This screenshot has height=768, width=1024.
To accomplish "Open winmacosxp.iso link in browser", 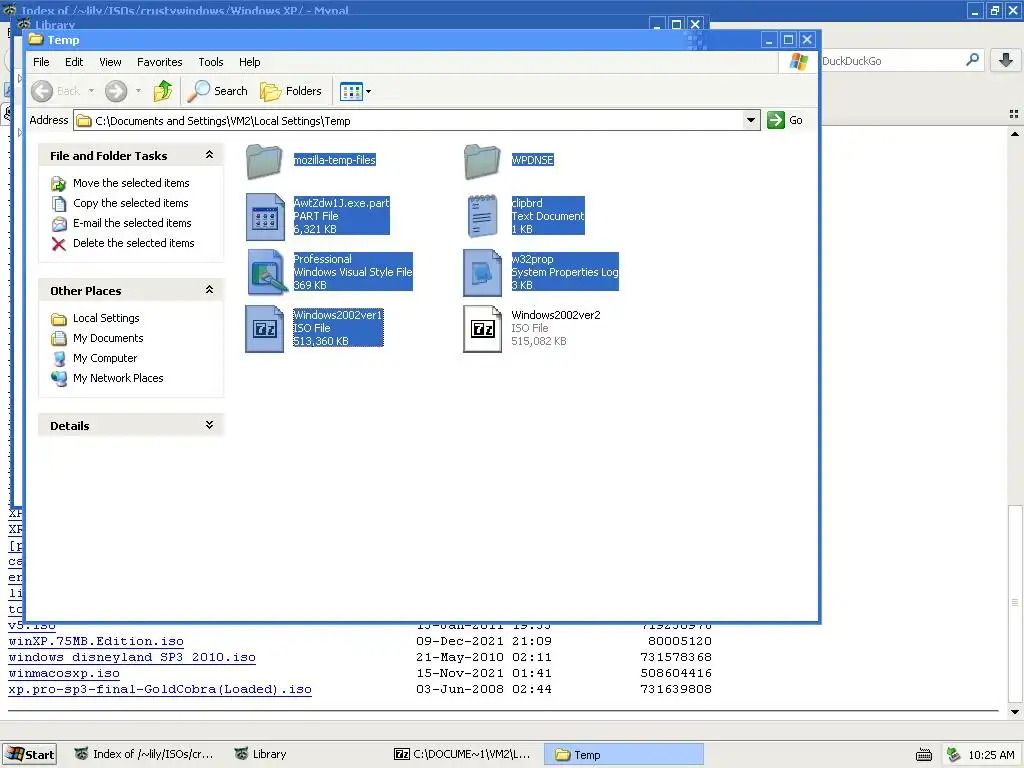I will click(x=64, y=673).
